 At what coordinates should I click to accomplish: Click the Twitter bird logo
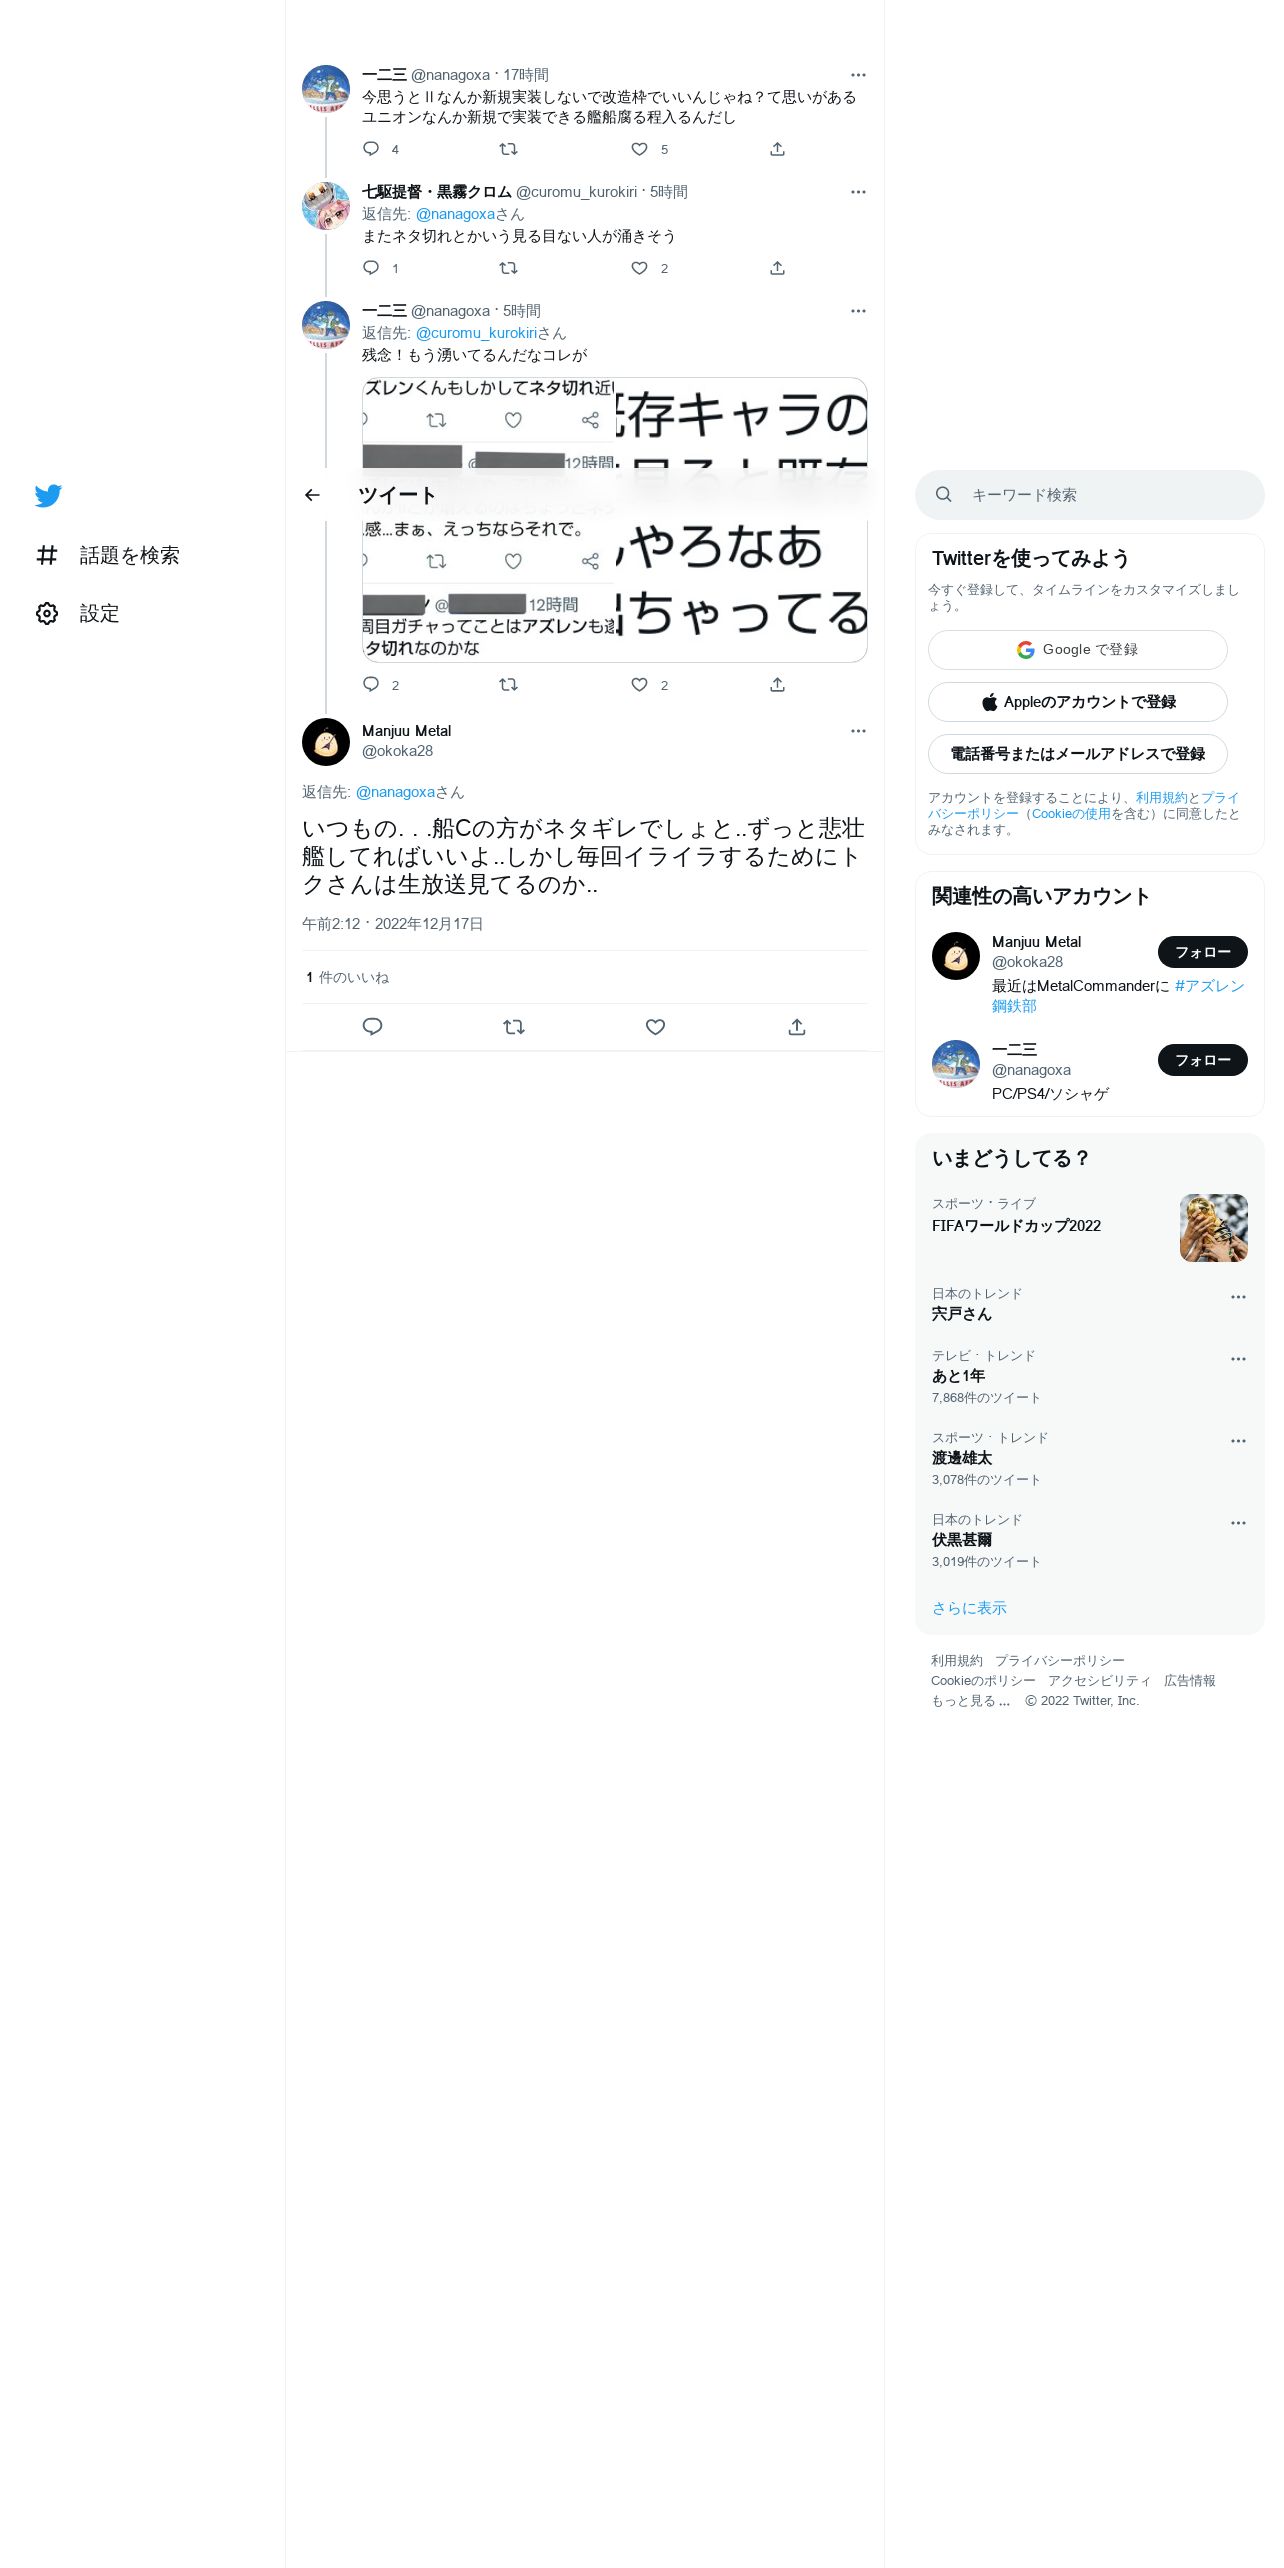[x=48, y=495]
